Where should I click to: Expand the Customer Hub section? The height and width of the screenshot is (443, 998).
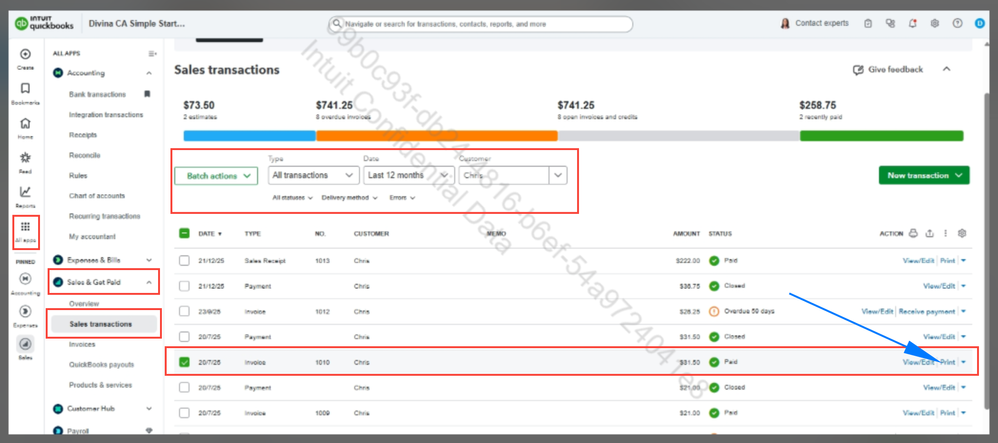coord(149,409)
